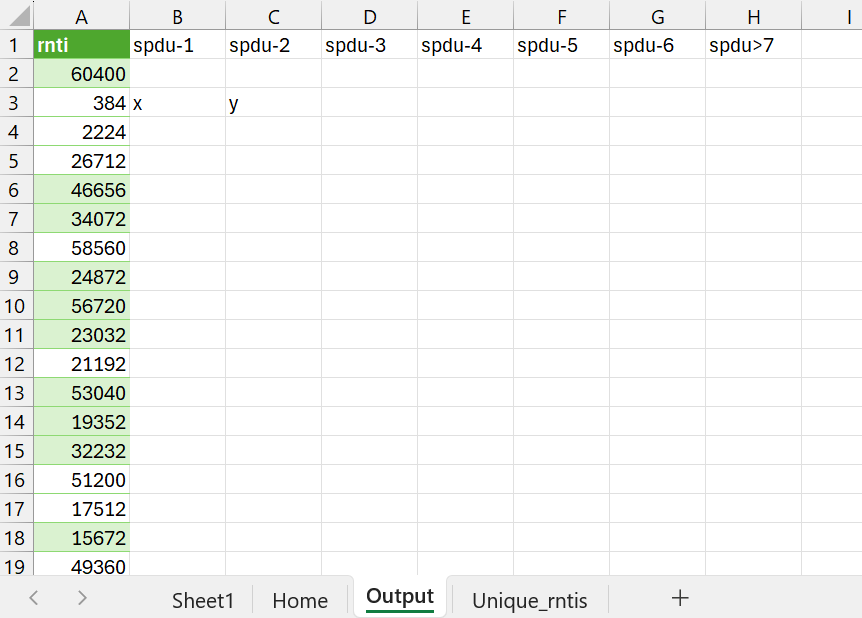Select row 12 header

16,364
